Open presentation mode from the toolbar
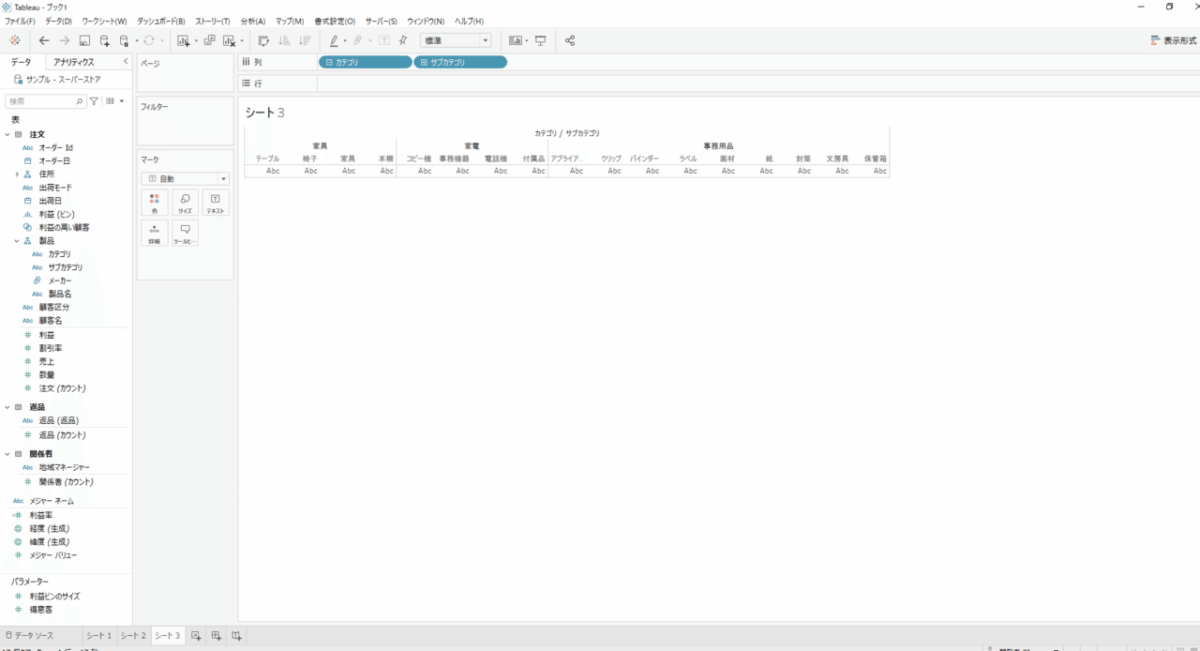The width and height of the screenshot is (1200, 651). [x=541, y=41]
